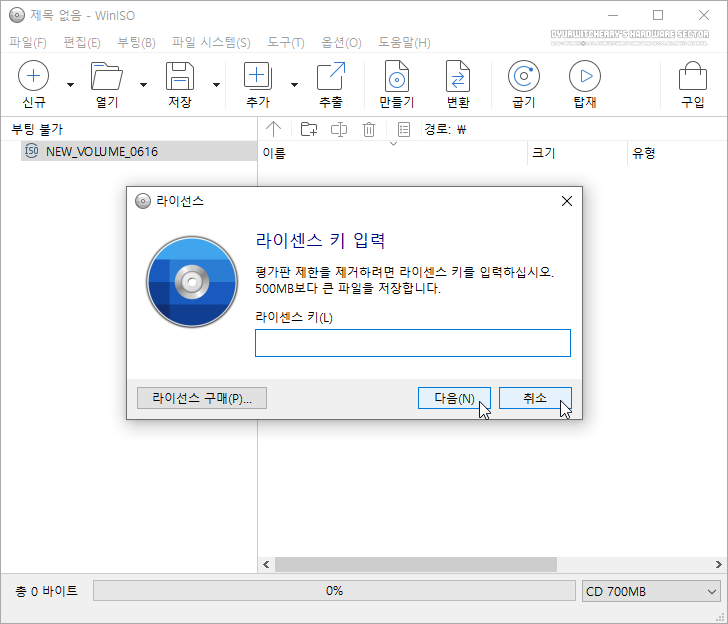Viewport: 728px width, 624px height.
Task: Click the trash delete icon
Action: coord(369,129)
